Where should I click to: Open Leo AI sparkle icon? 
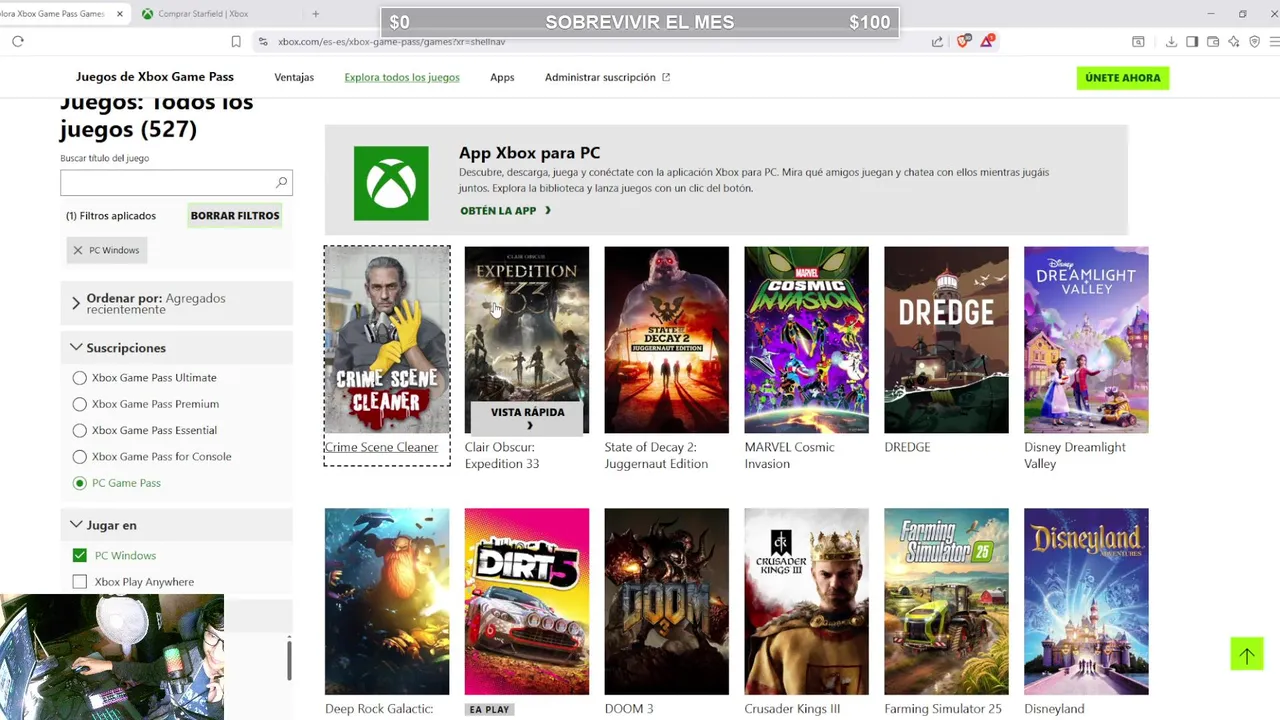pyautogui.click(x=1234, y=41)
